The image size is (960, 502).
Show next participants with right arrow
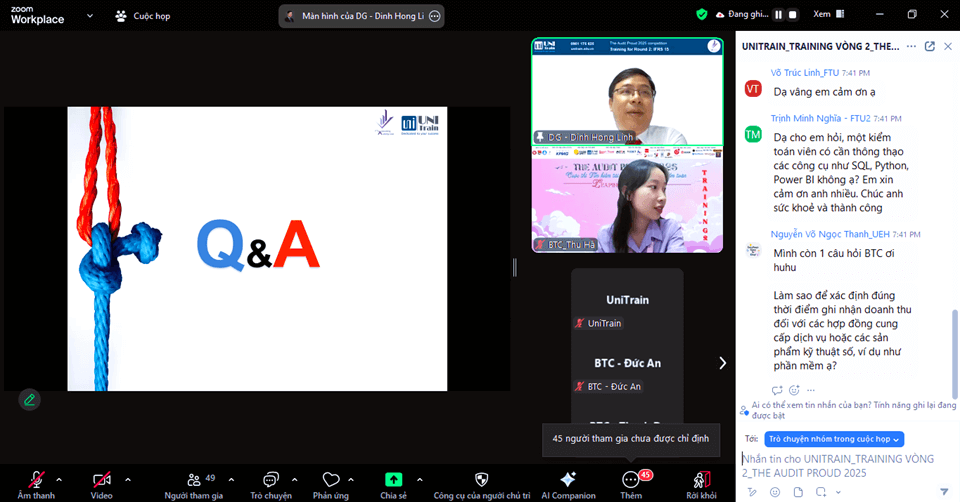point(722,363)
